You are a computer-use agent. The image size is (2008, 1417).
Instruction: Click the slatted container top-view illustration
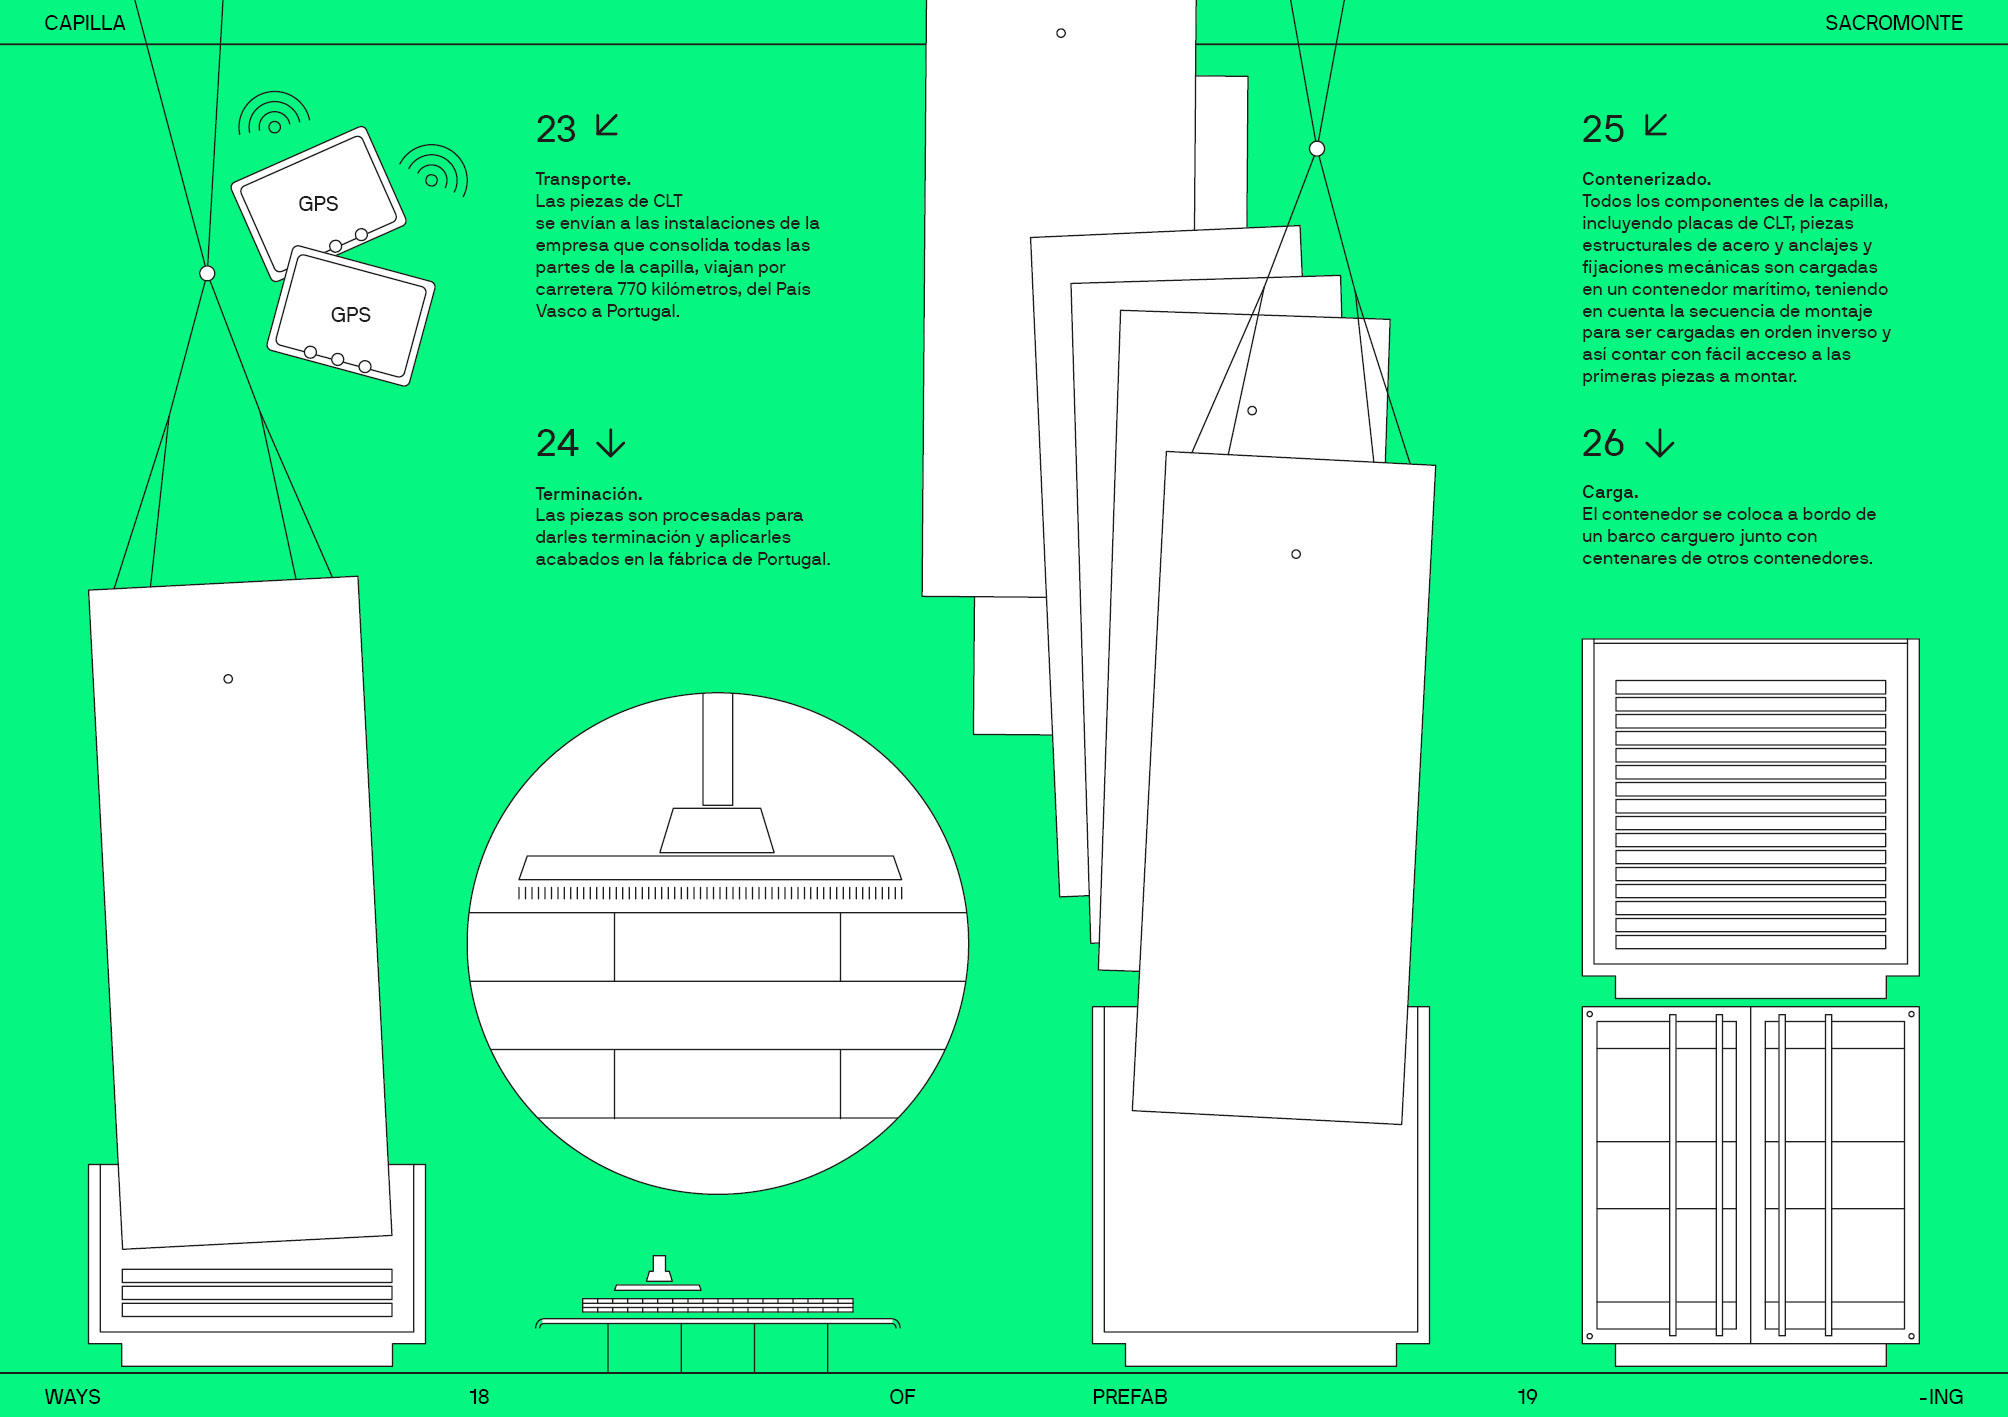coord(1750,812)
